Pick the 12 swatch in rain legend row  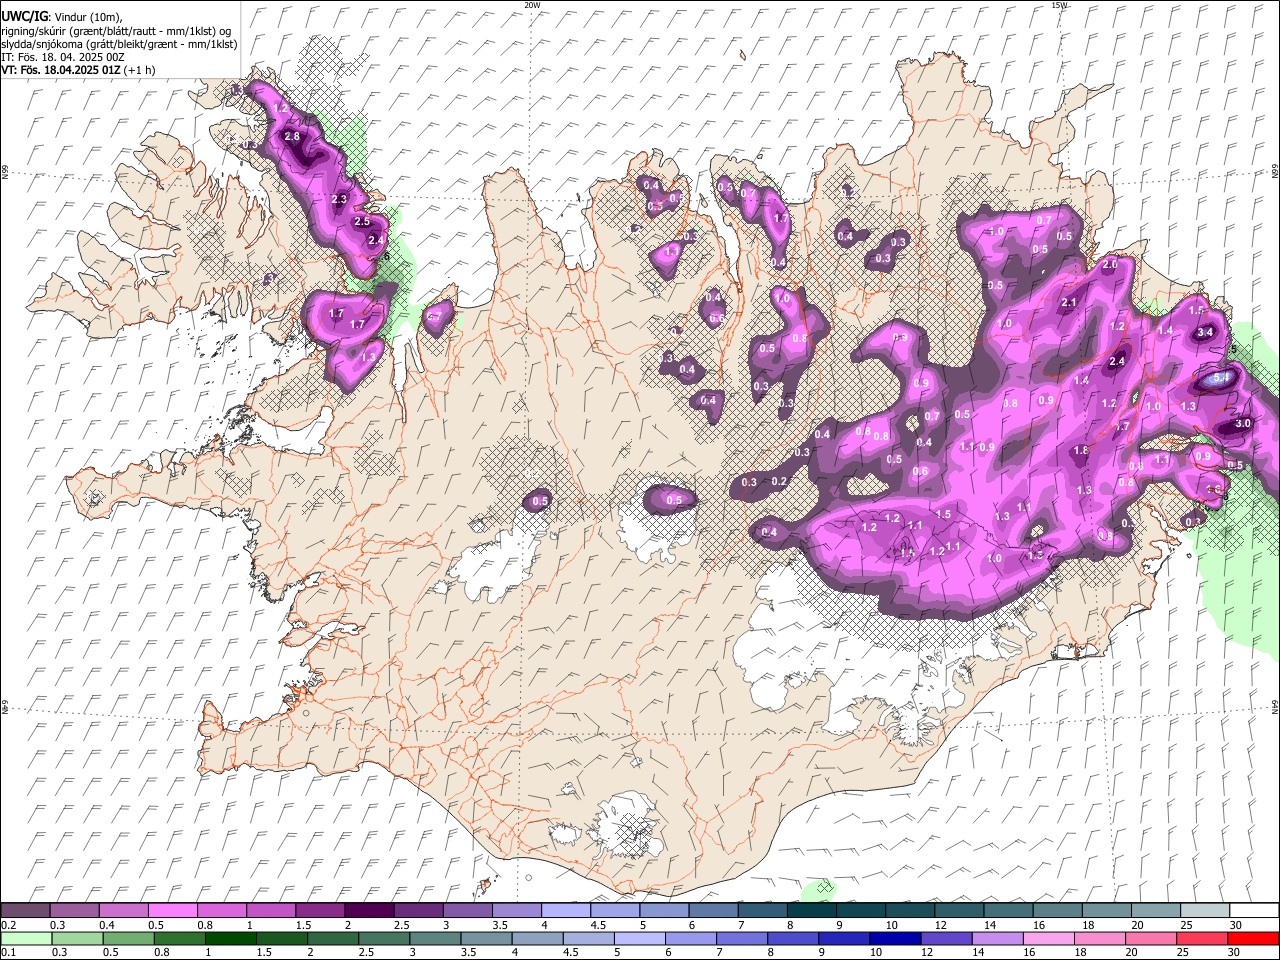944,938
